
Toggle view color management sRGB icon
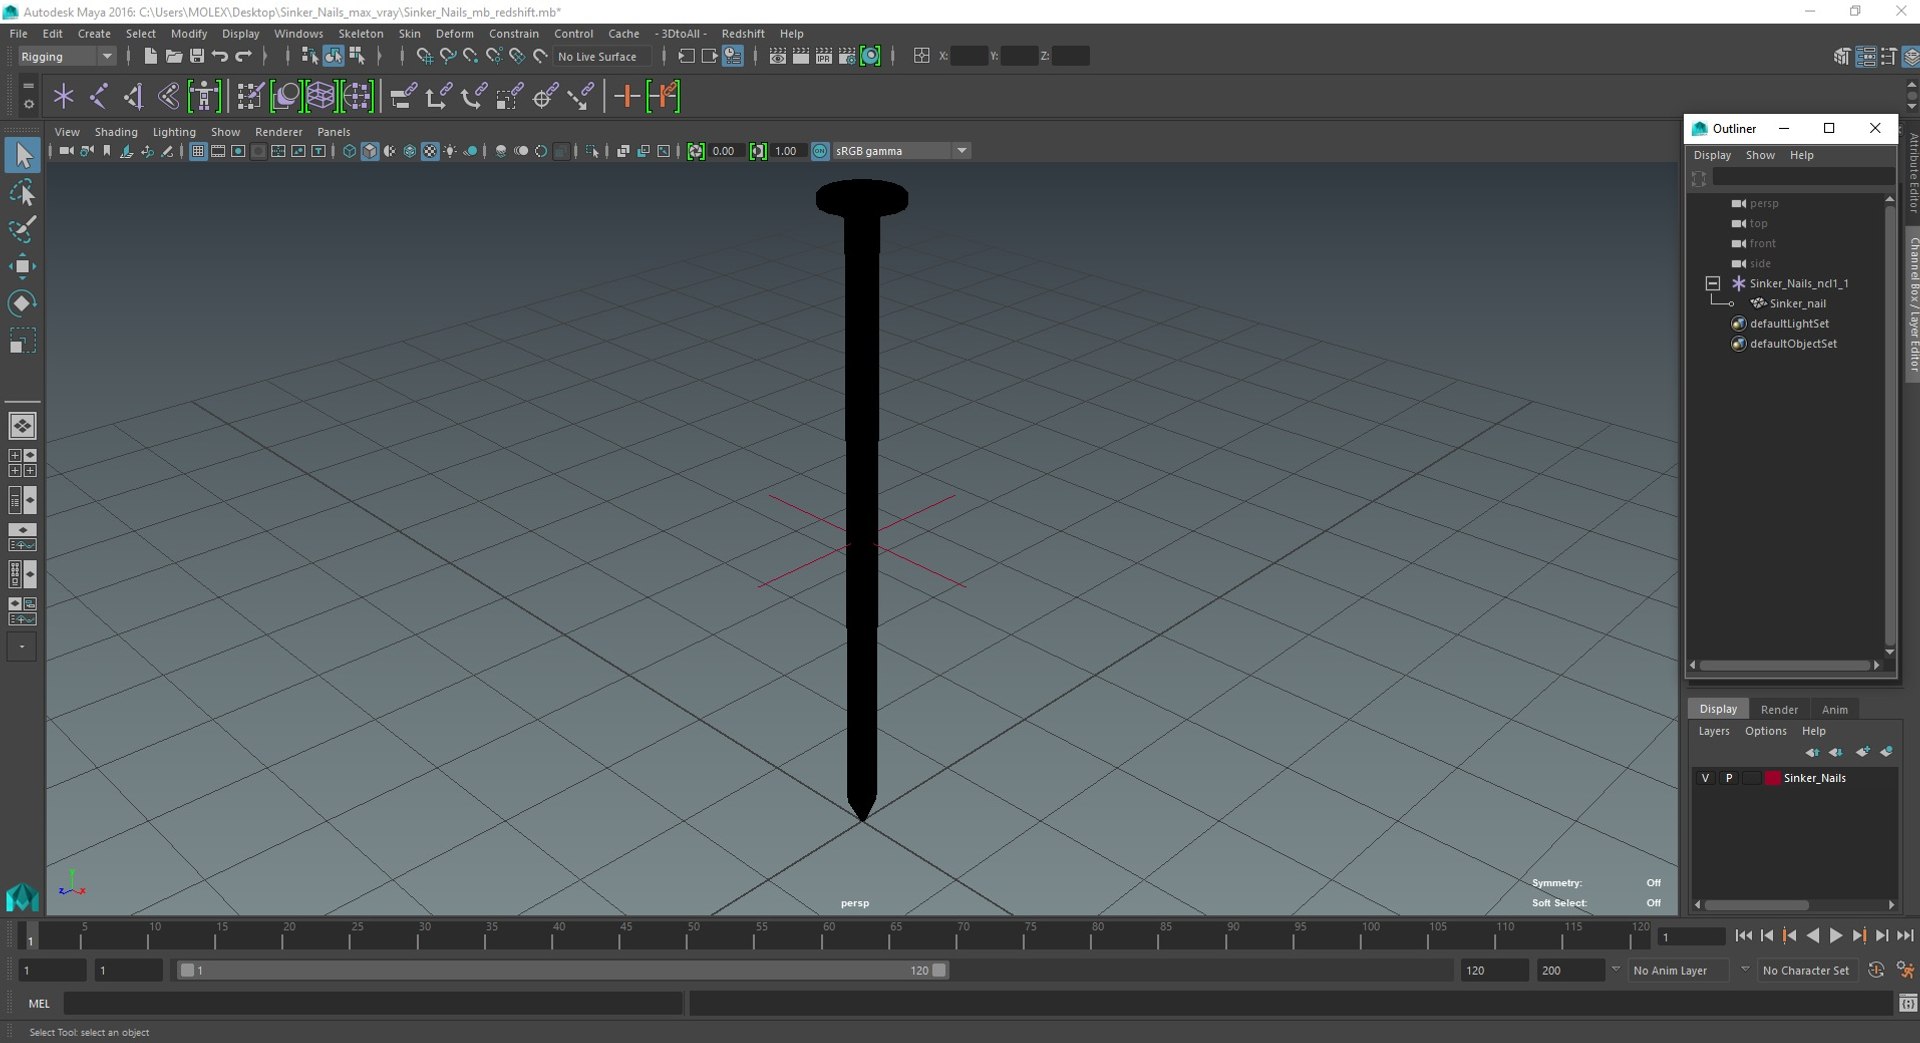tap(820, 151)
